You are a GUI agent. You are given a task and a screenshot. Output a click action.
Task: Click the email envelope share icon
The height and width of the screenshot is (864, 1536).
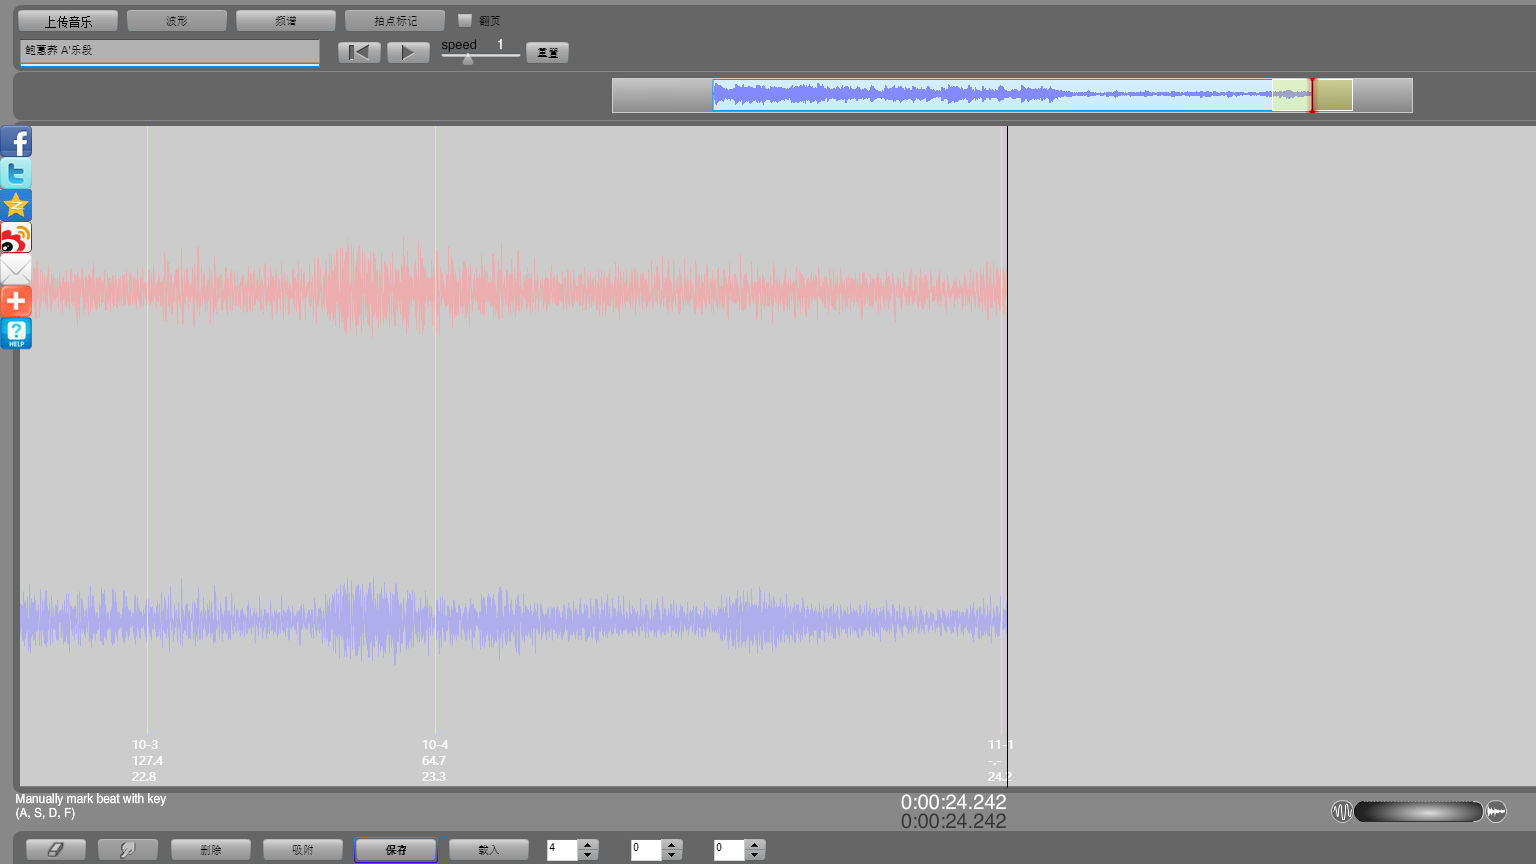click(16, 270)
